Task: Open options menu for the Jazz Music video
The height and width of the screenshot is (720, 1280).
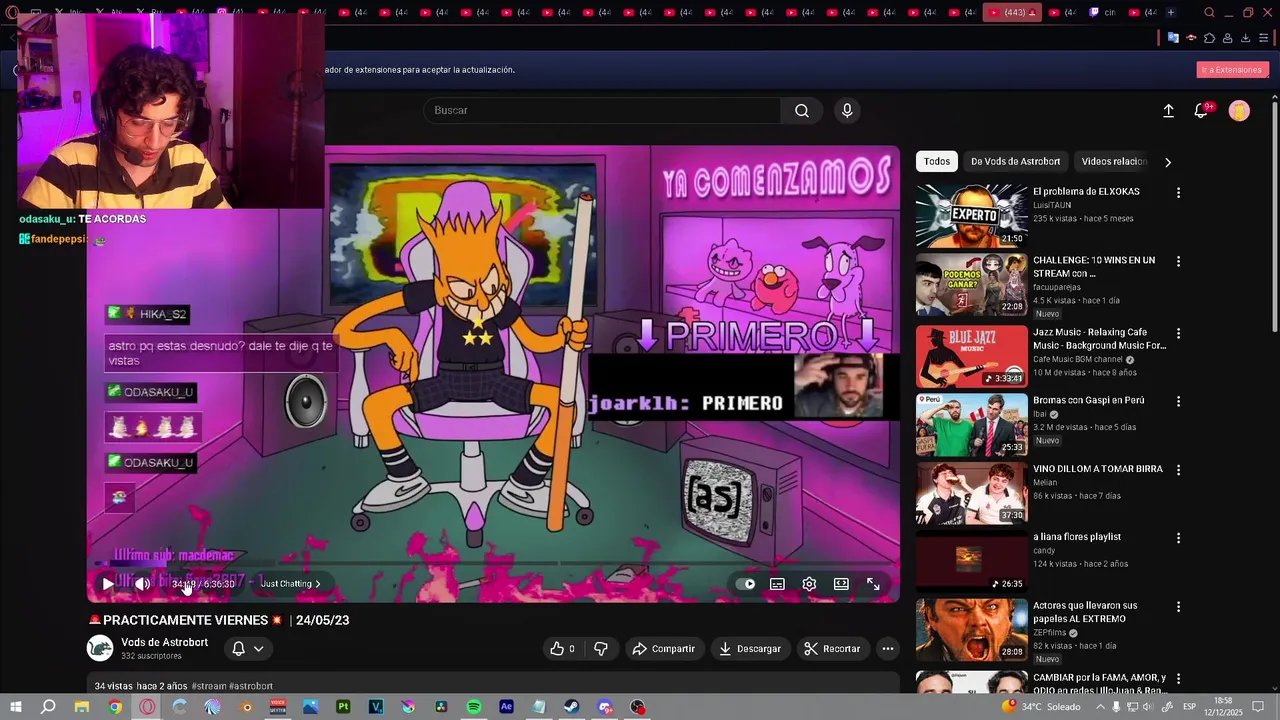Action: 1178,333
